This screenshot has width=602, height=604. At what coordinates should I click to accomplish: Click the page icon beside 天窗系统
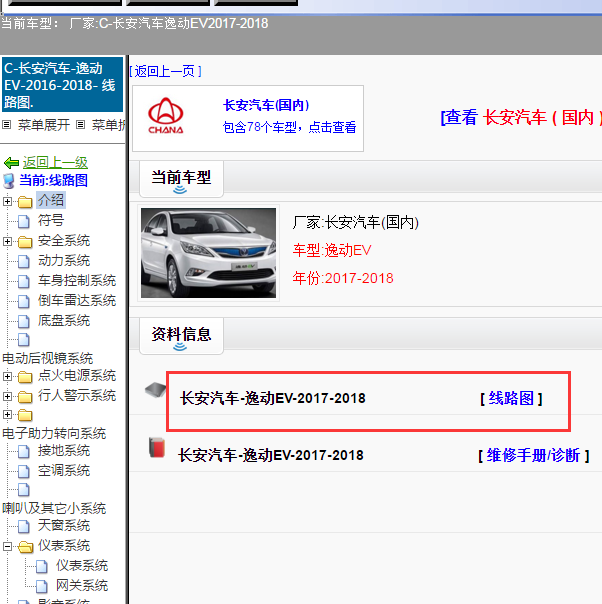point(24,526)
